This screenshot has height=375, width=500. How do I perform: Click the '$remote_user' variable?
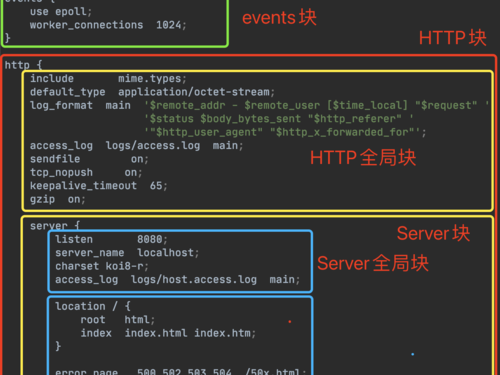pyautogui.click(x=282, y=105)
